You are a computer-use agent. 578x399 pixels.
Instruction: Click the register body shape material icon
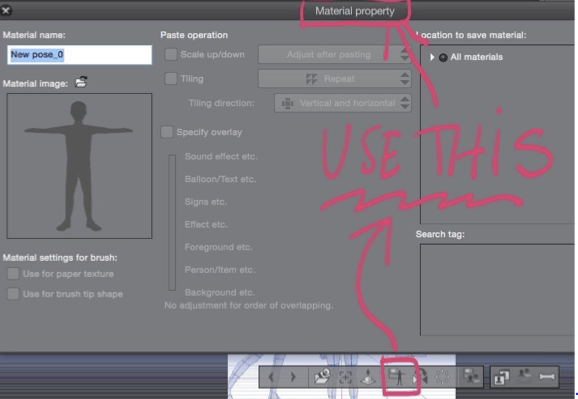471,377
